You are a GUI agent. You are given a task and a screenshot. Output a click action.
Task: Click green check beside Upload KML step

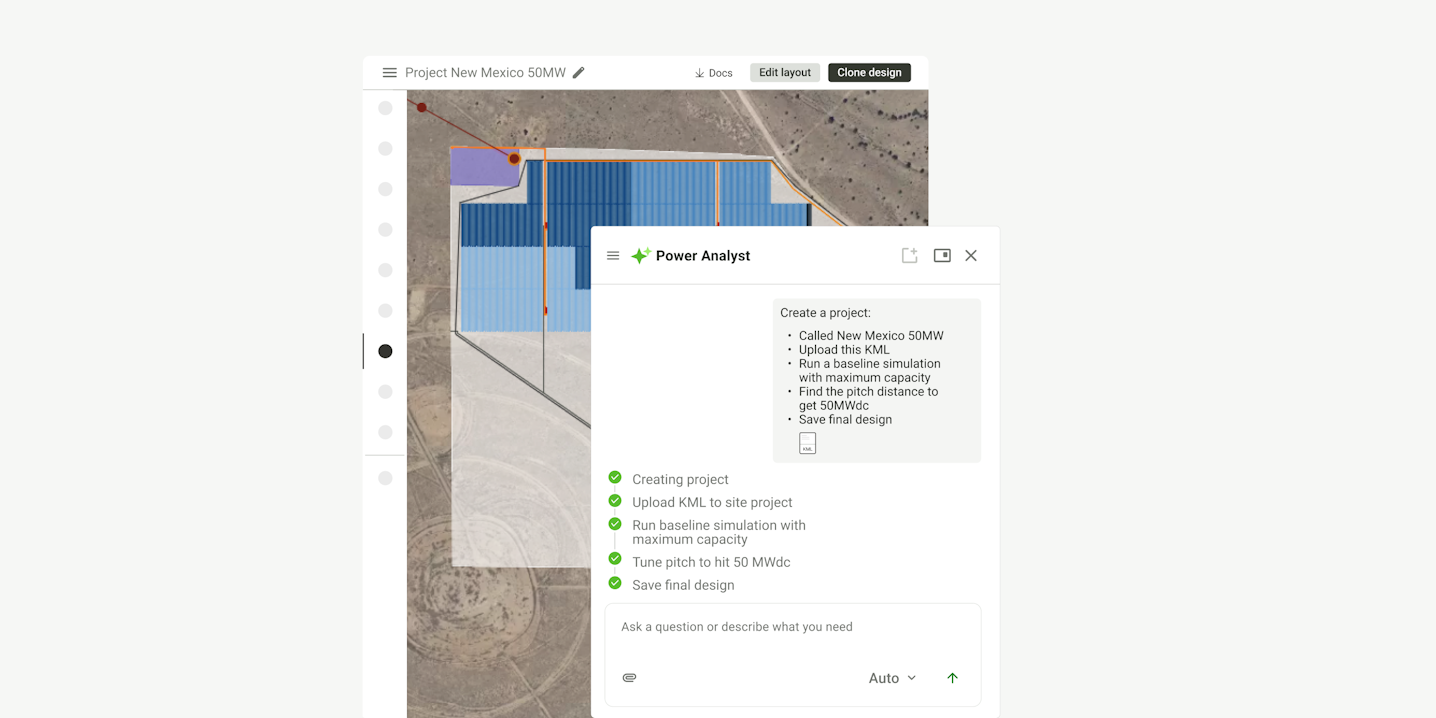(x=615, y=501)
